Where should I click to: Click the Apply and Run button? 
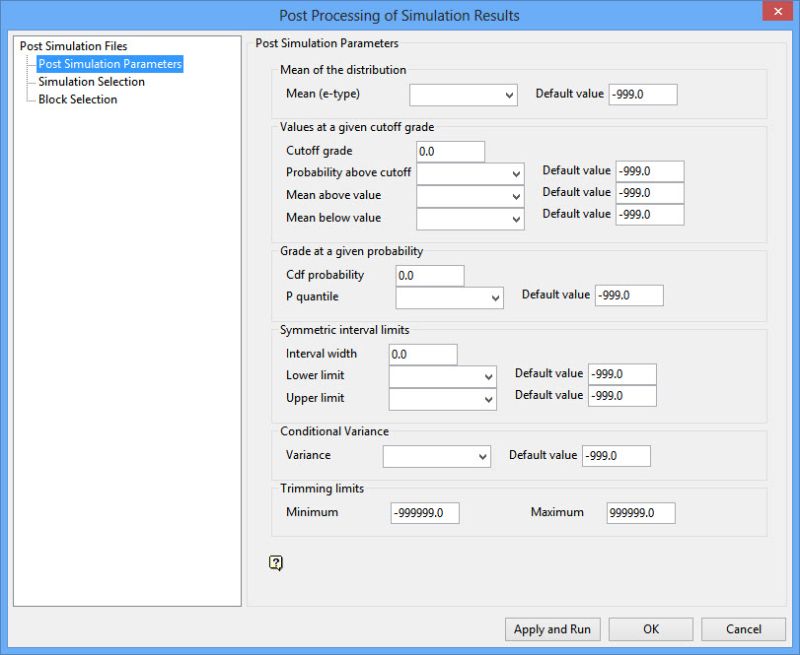[x=551, y=629]
